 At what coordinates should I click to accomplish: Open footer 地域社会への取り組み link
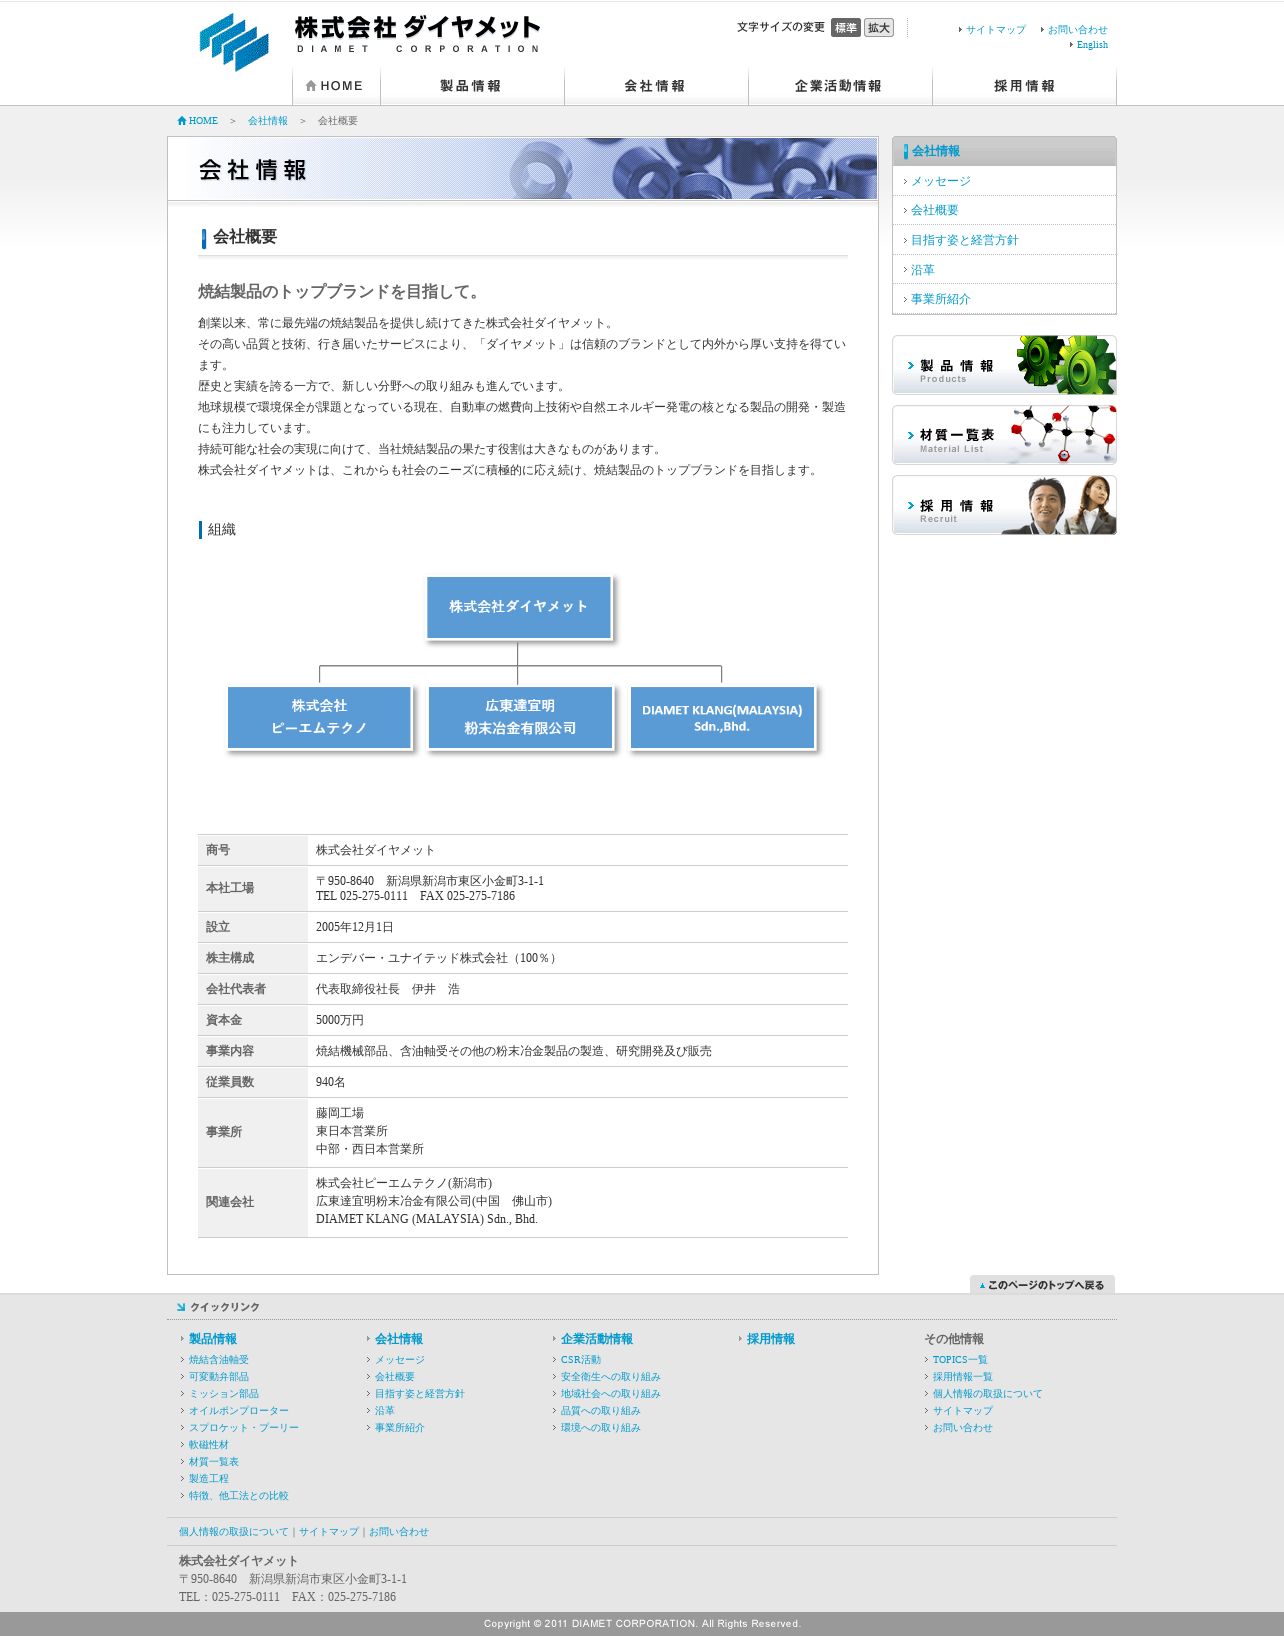click(x=611, y=1394)
